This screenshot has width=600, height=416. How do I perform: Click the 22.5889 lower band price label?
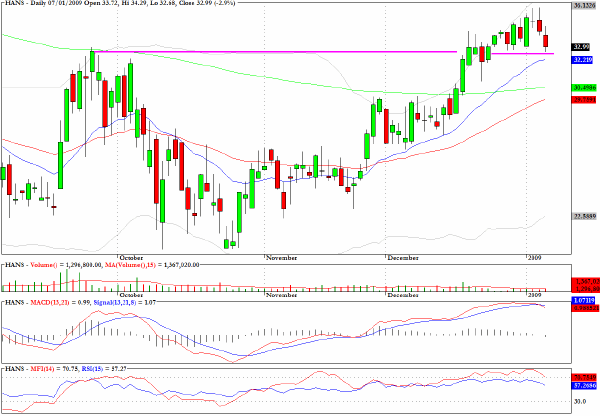click(584, 217)
